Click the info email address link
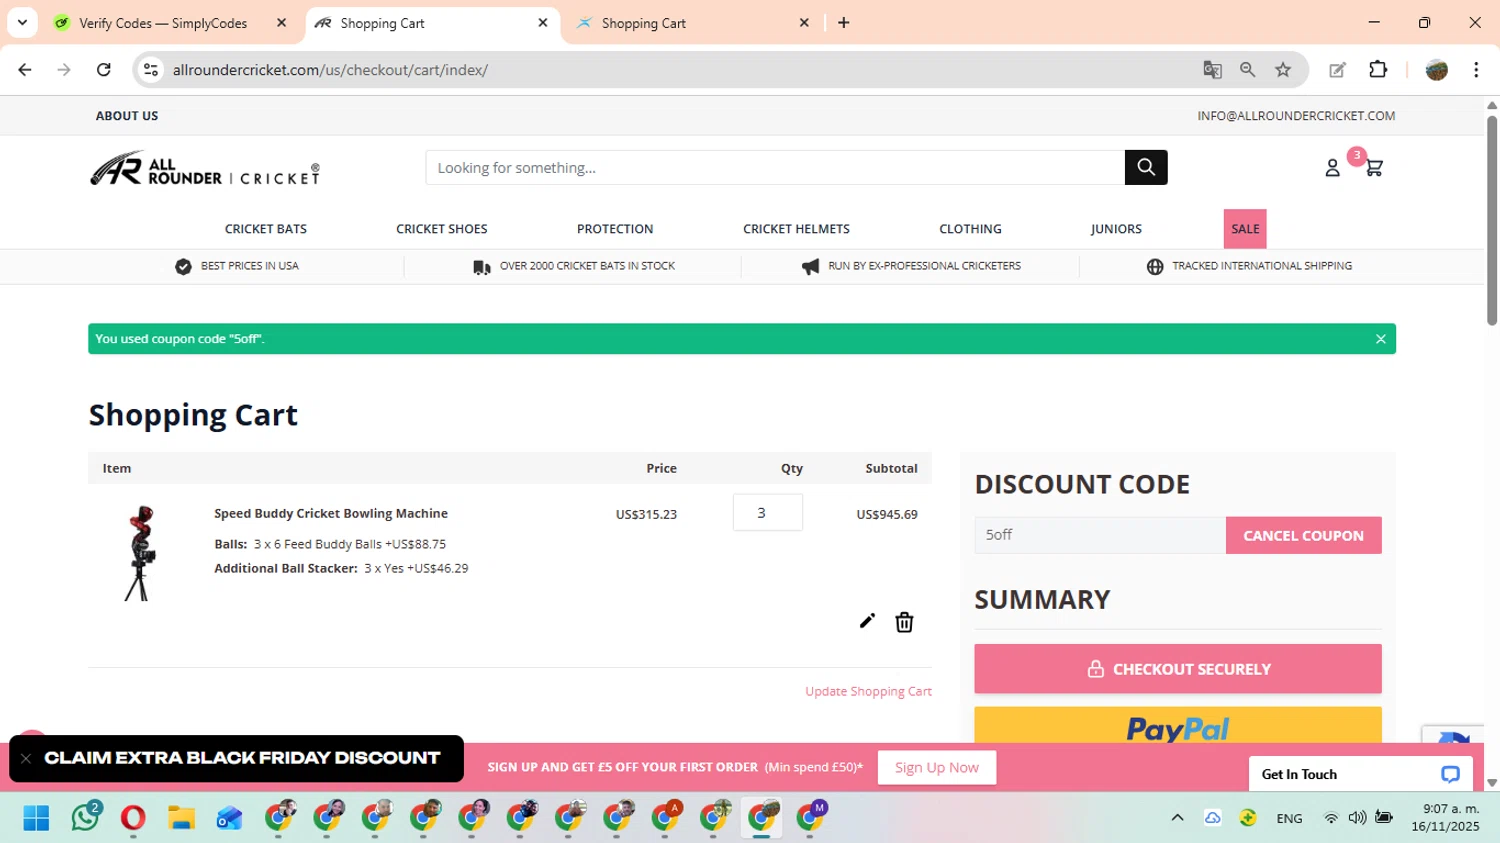This screenshot has width=1500, height=843. coord(1296,116)
